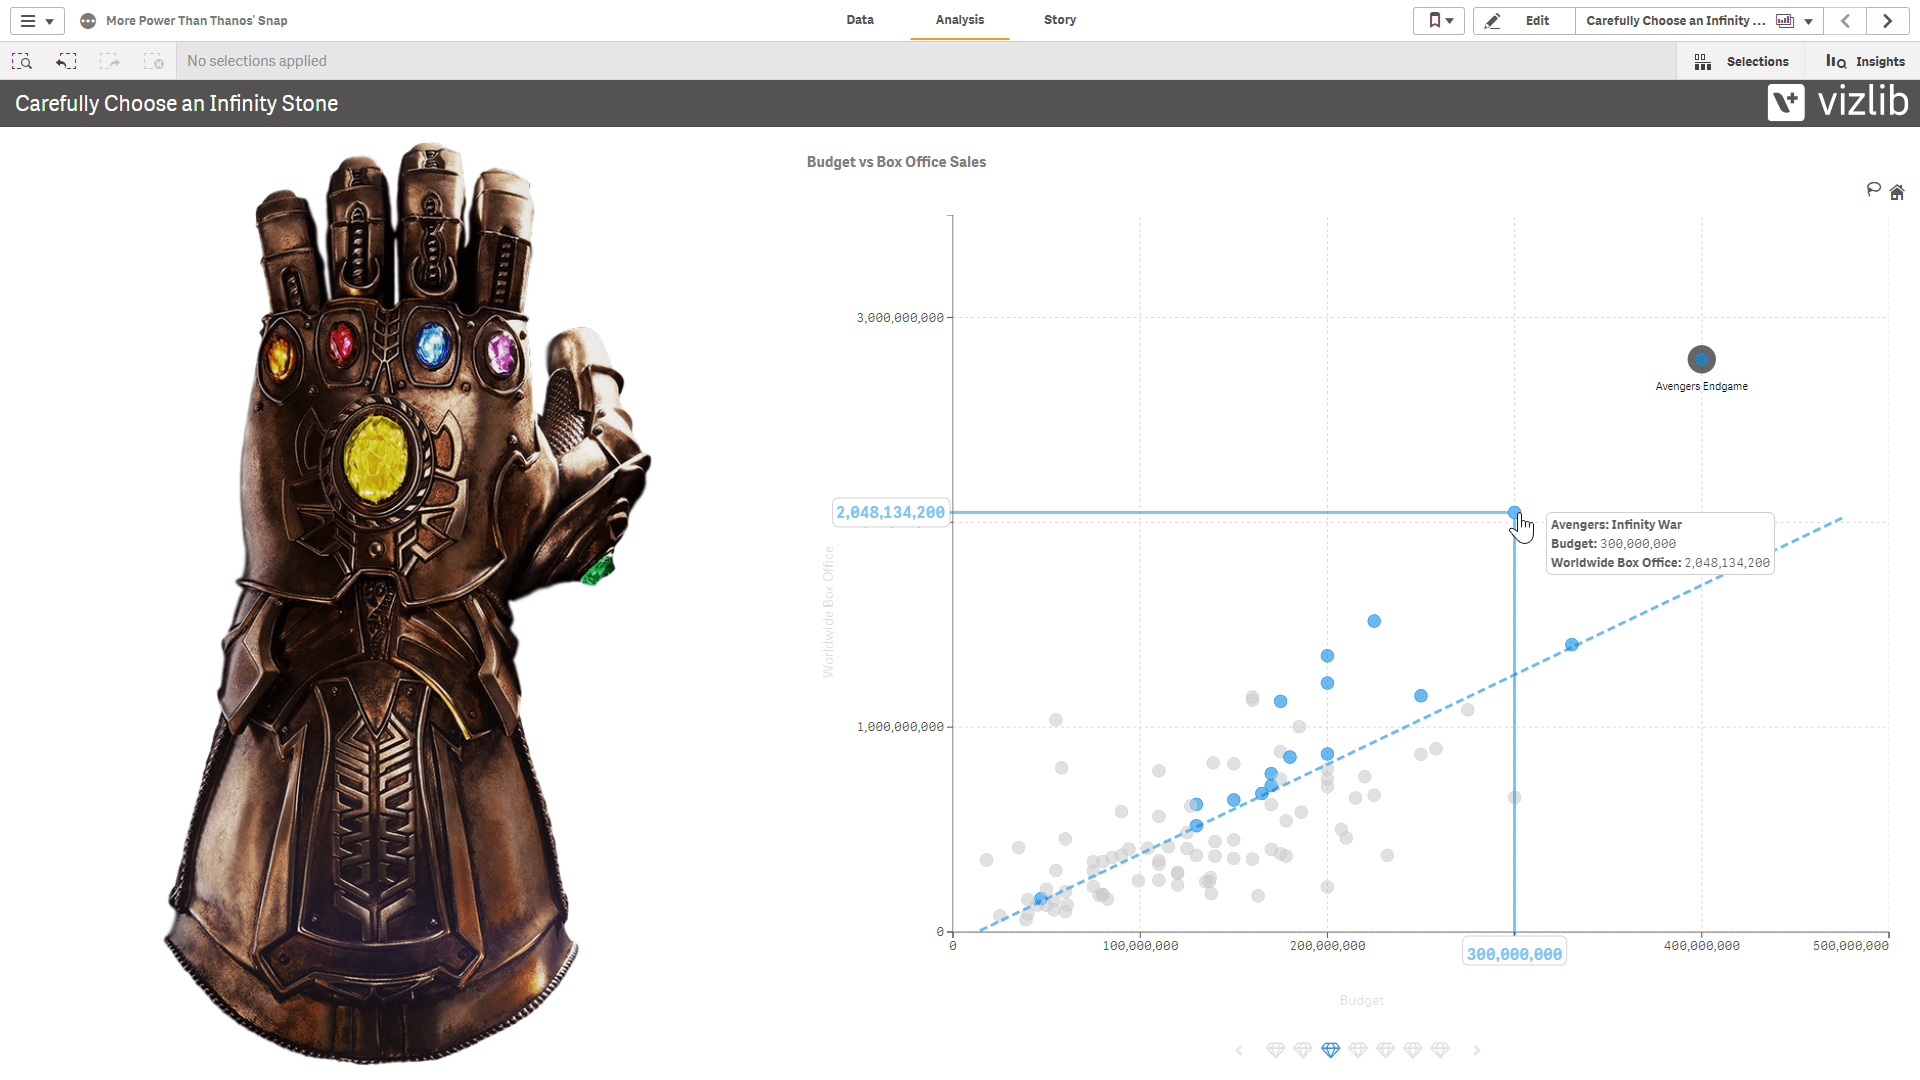The height and width of the screenshot is (1080, 1920).
Task: Step back in selections
Action: click(x=66, y=61)
